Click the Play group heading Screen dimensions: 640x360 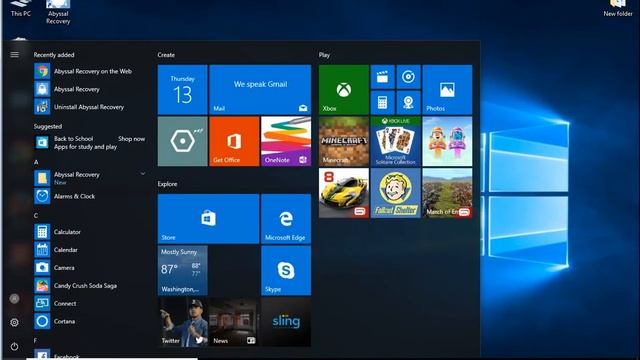click(324, 55)
